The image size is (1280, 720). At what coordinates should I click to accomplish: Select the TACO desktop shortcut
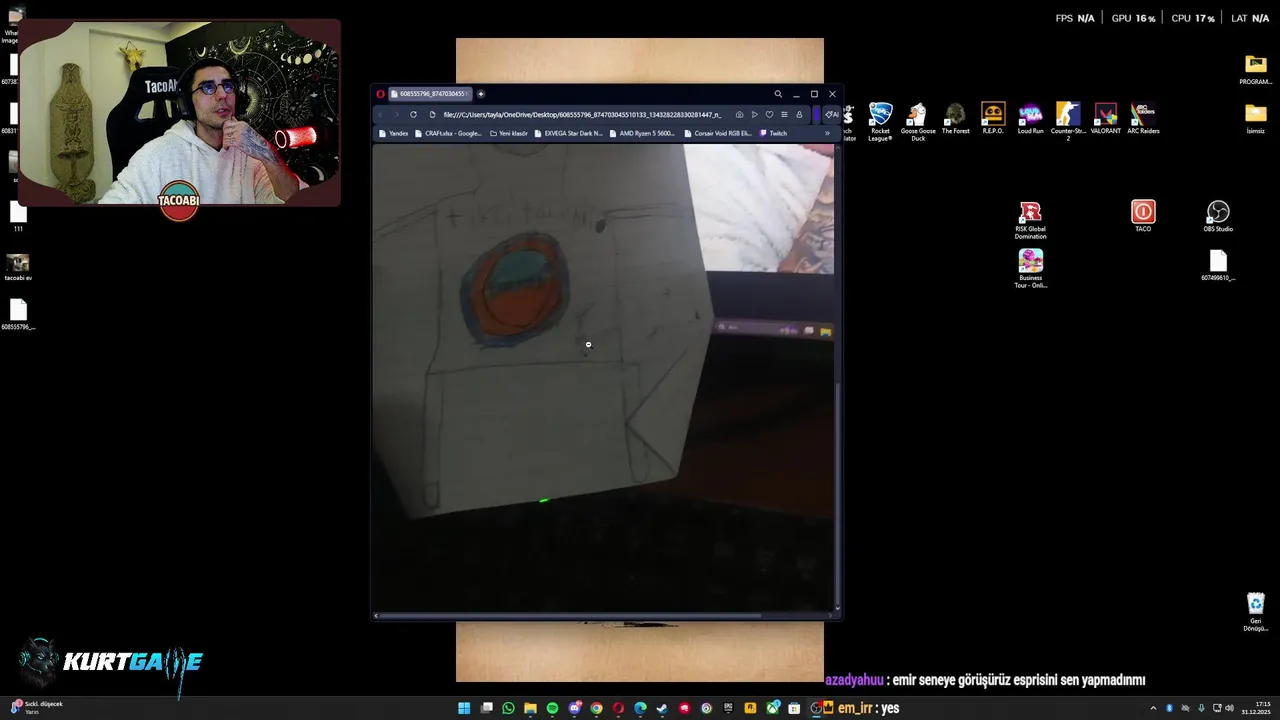click(x=1143, y=216)
